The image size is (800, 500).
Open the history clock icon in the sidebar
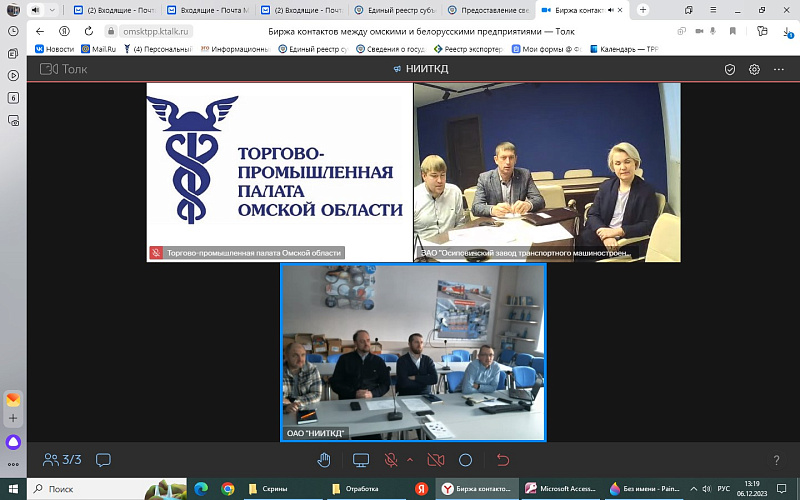pyautogui.click(x=13, y=31)
